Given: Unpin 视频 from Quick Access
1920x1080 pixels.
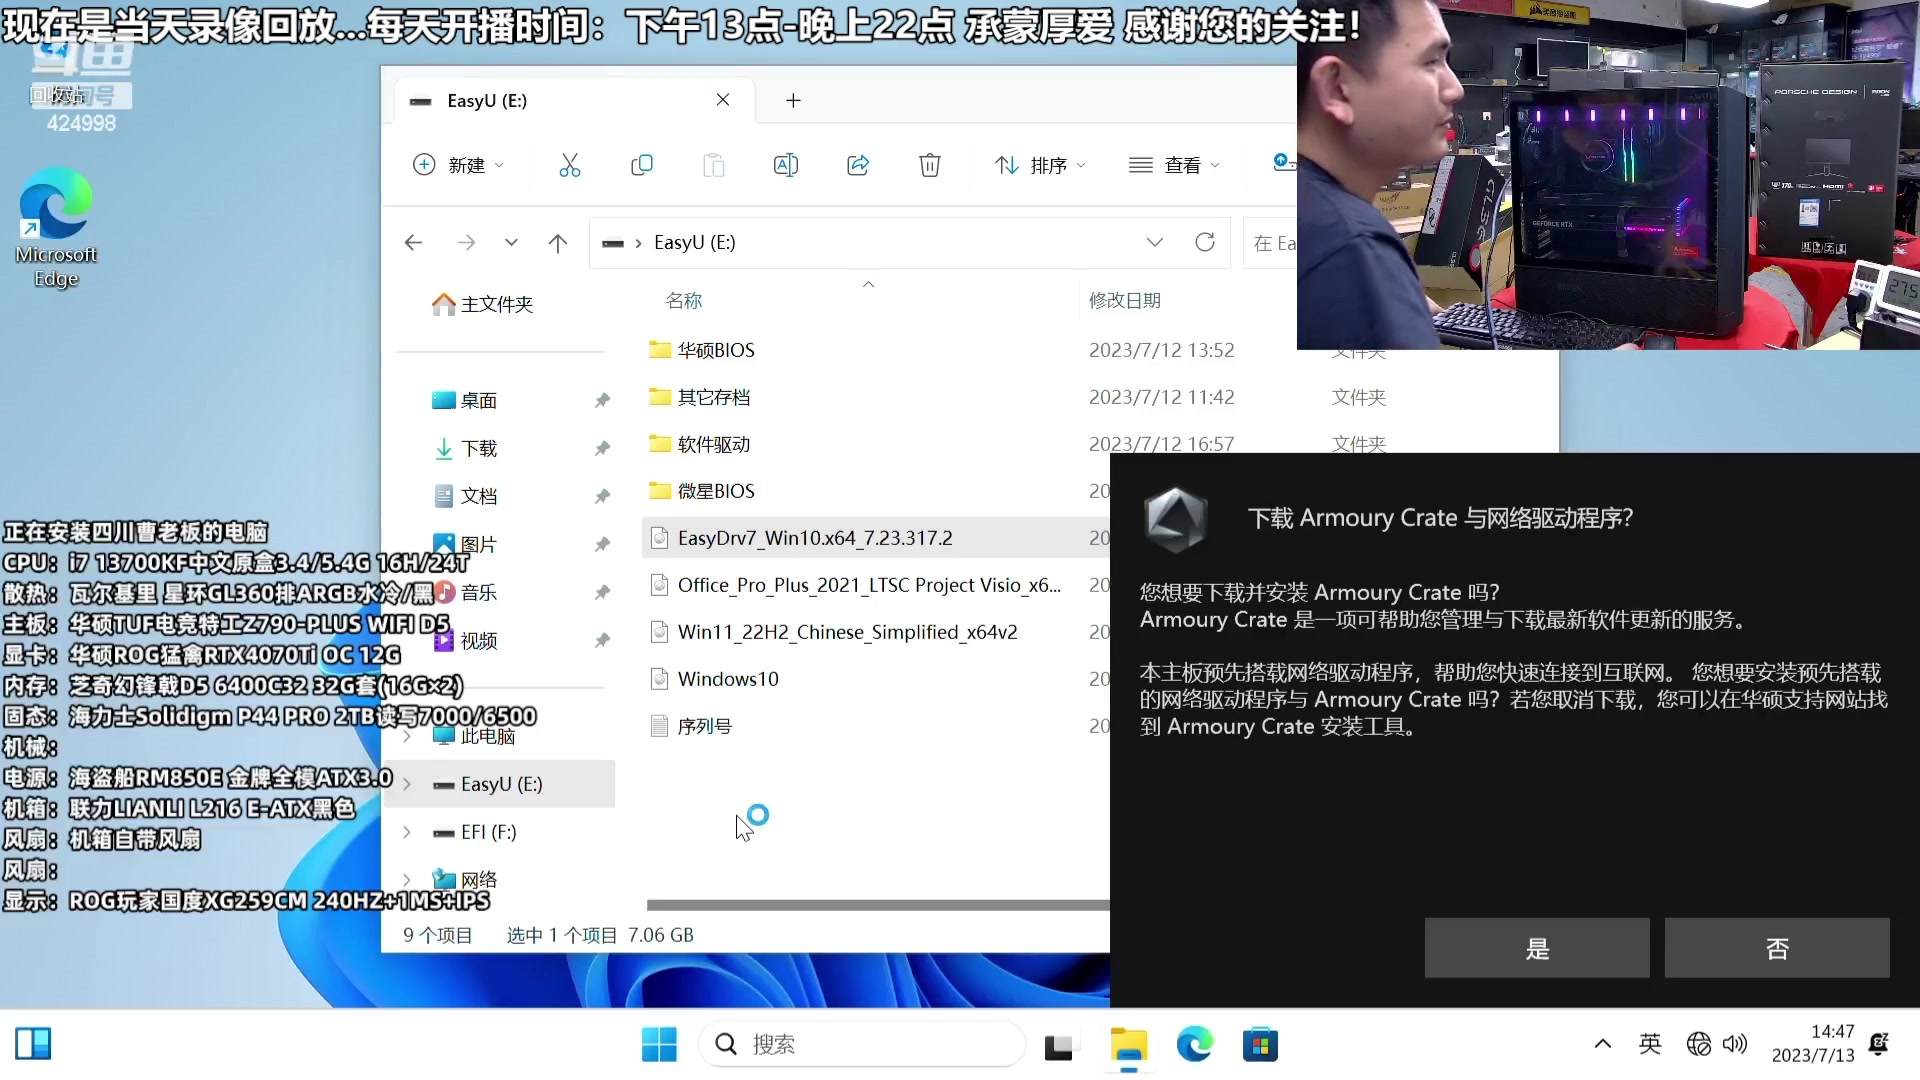Looking at the screenshot, I should tap(603, 641).
